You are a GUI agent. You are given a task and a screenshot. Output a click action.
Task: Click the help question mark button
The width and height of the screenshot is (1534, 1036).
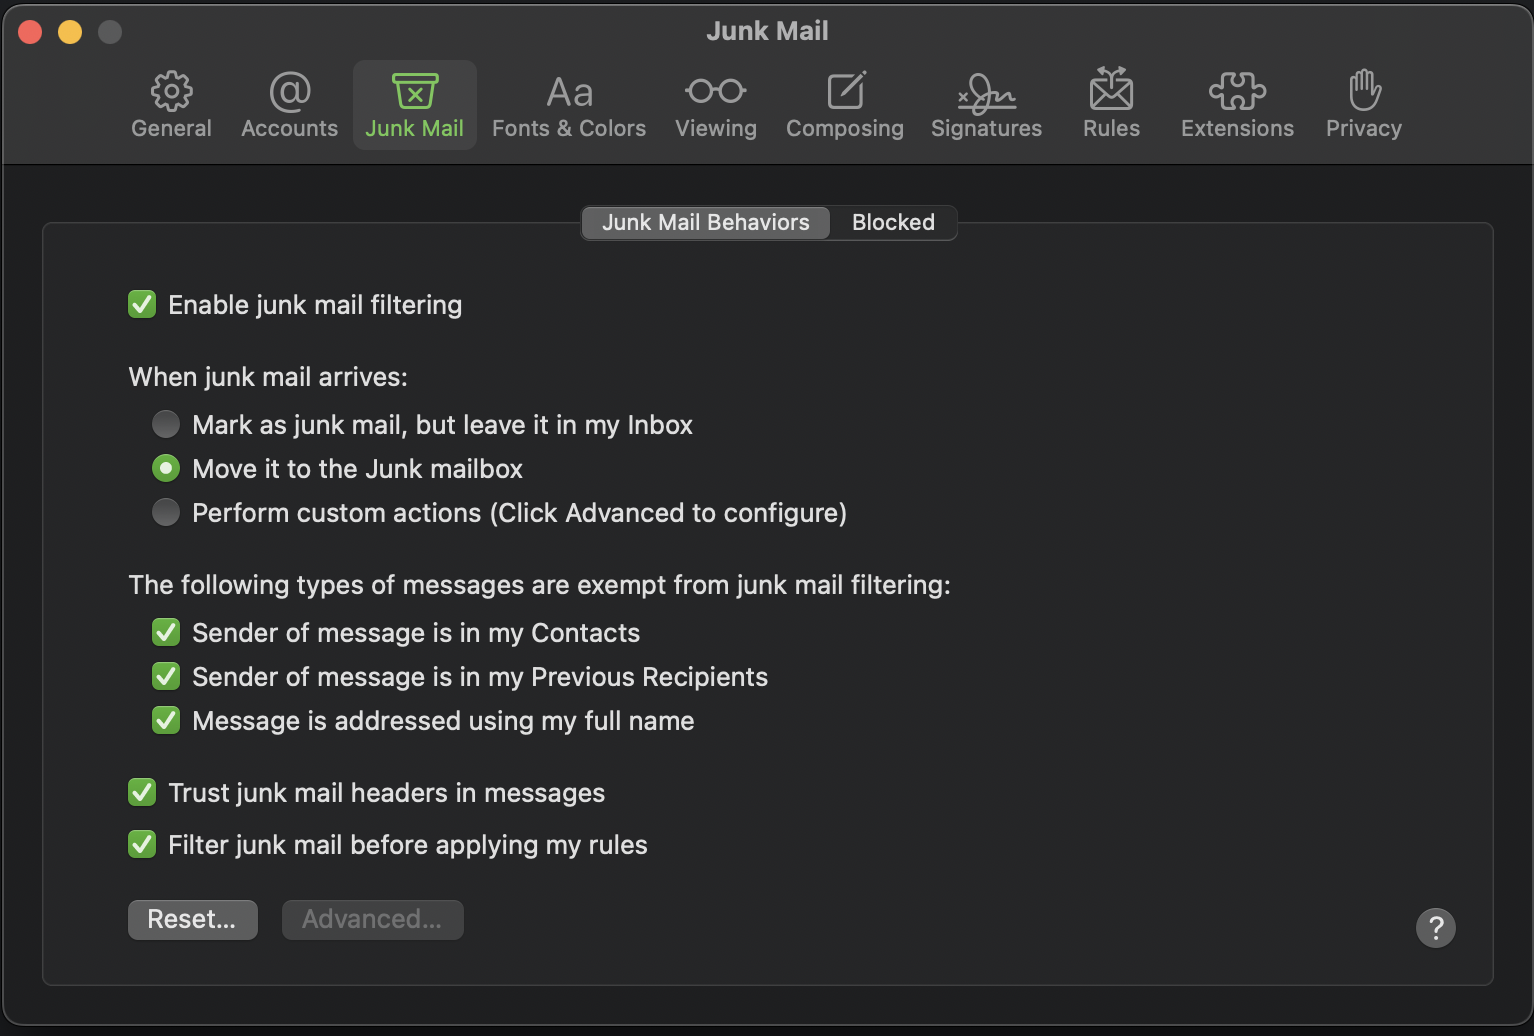1435,927
